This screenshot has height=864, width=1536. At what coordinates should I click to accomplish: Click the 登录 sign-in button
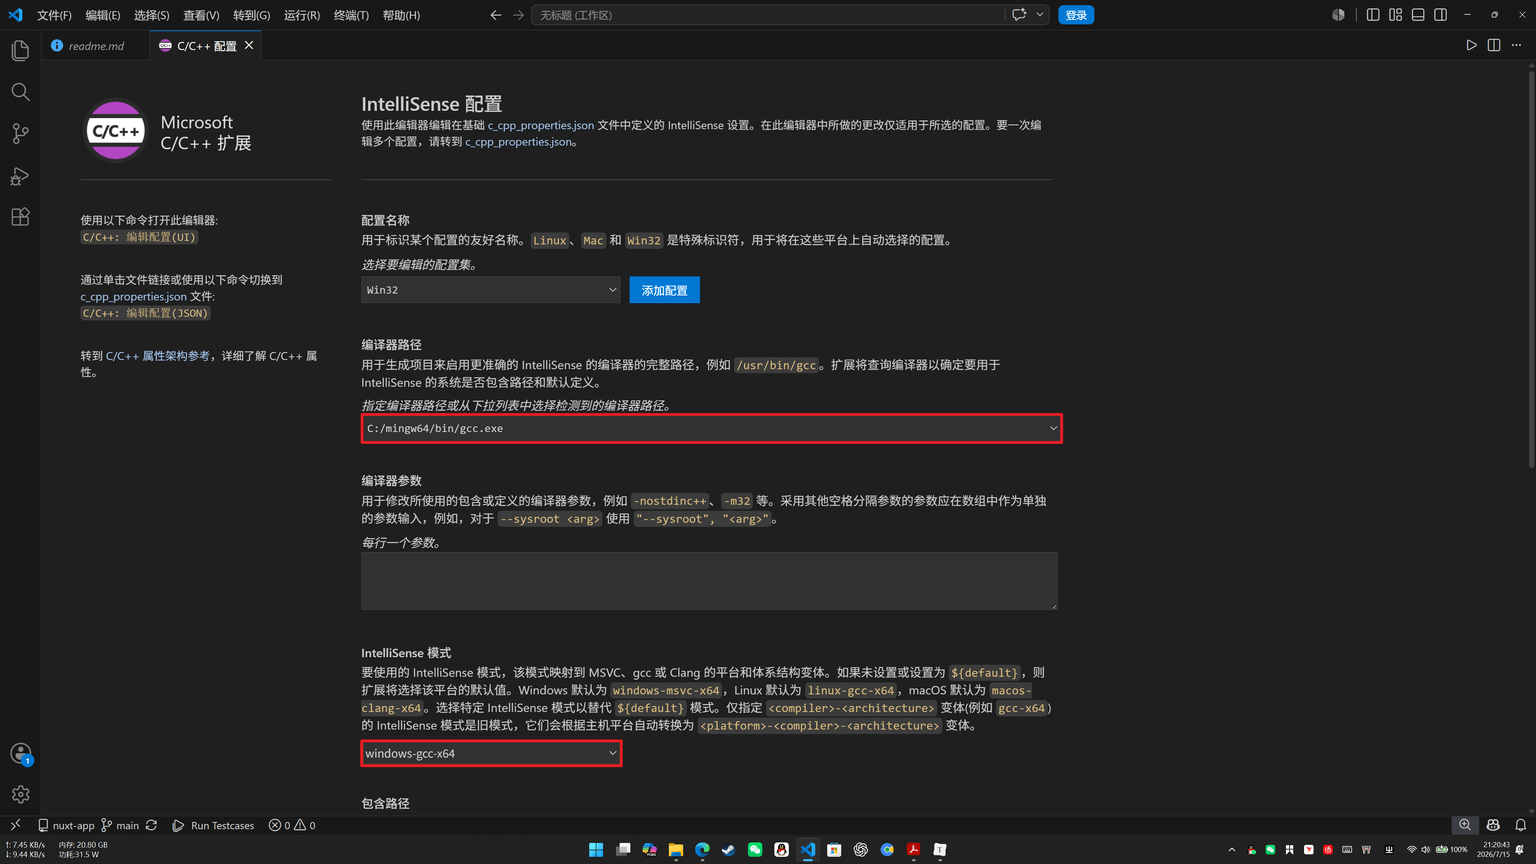click(x=1076, y=15)
